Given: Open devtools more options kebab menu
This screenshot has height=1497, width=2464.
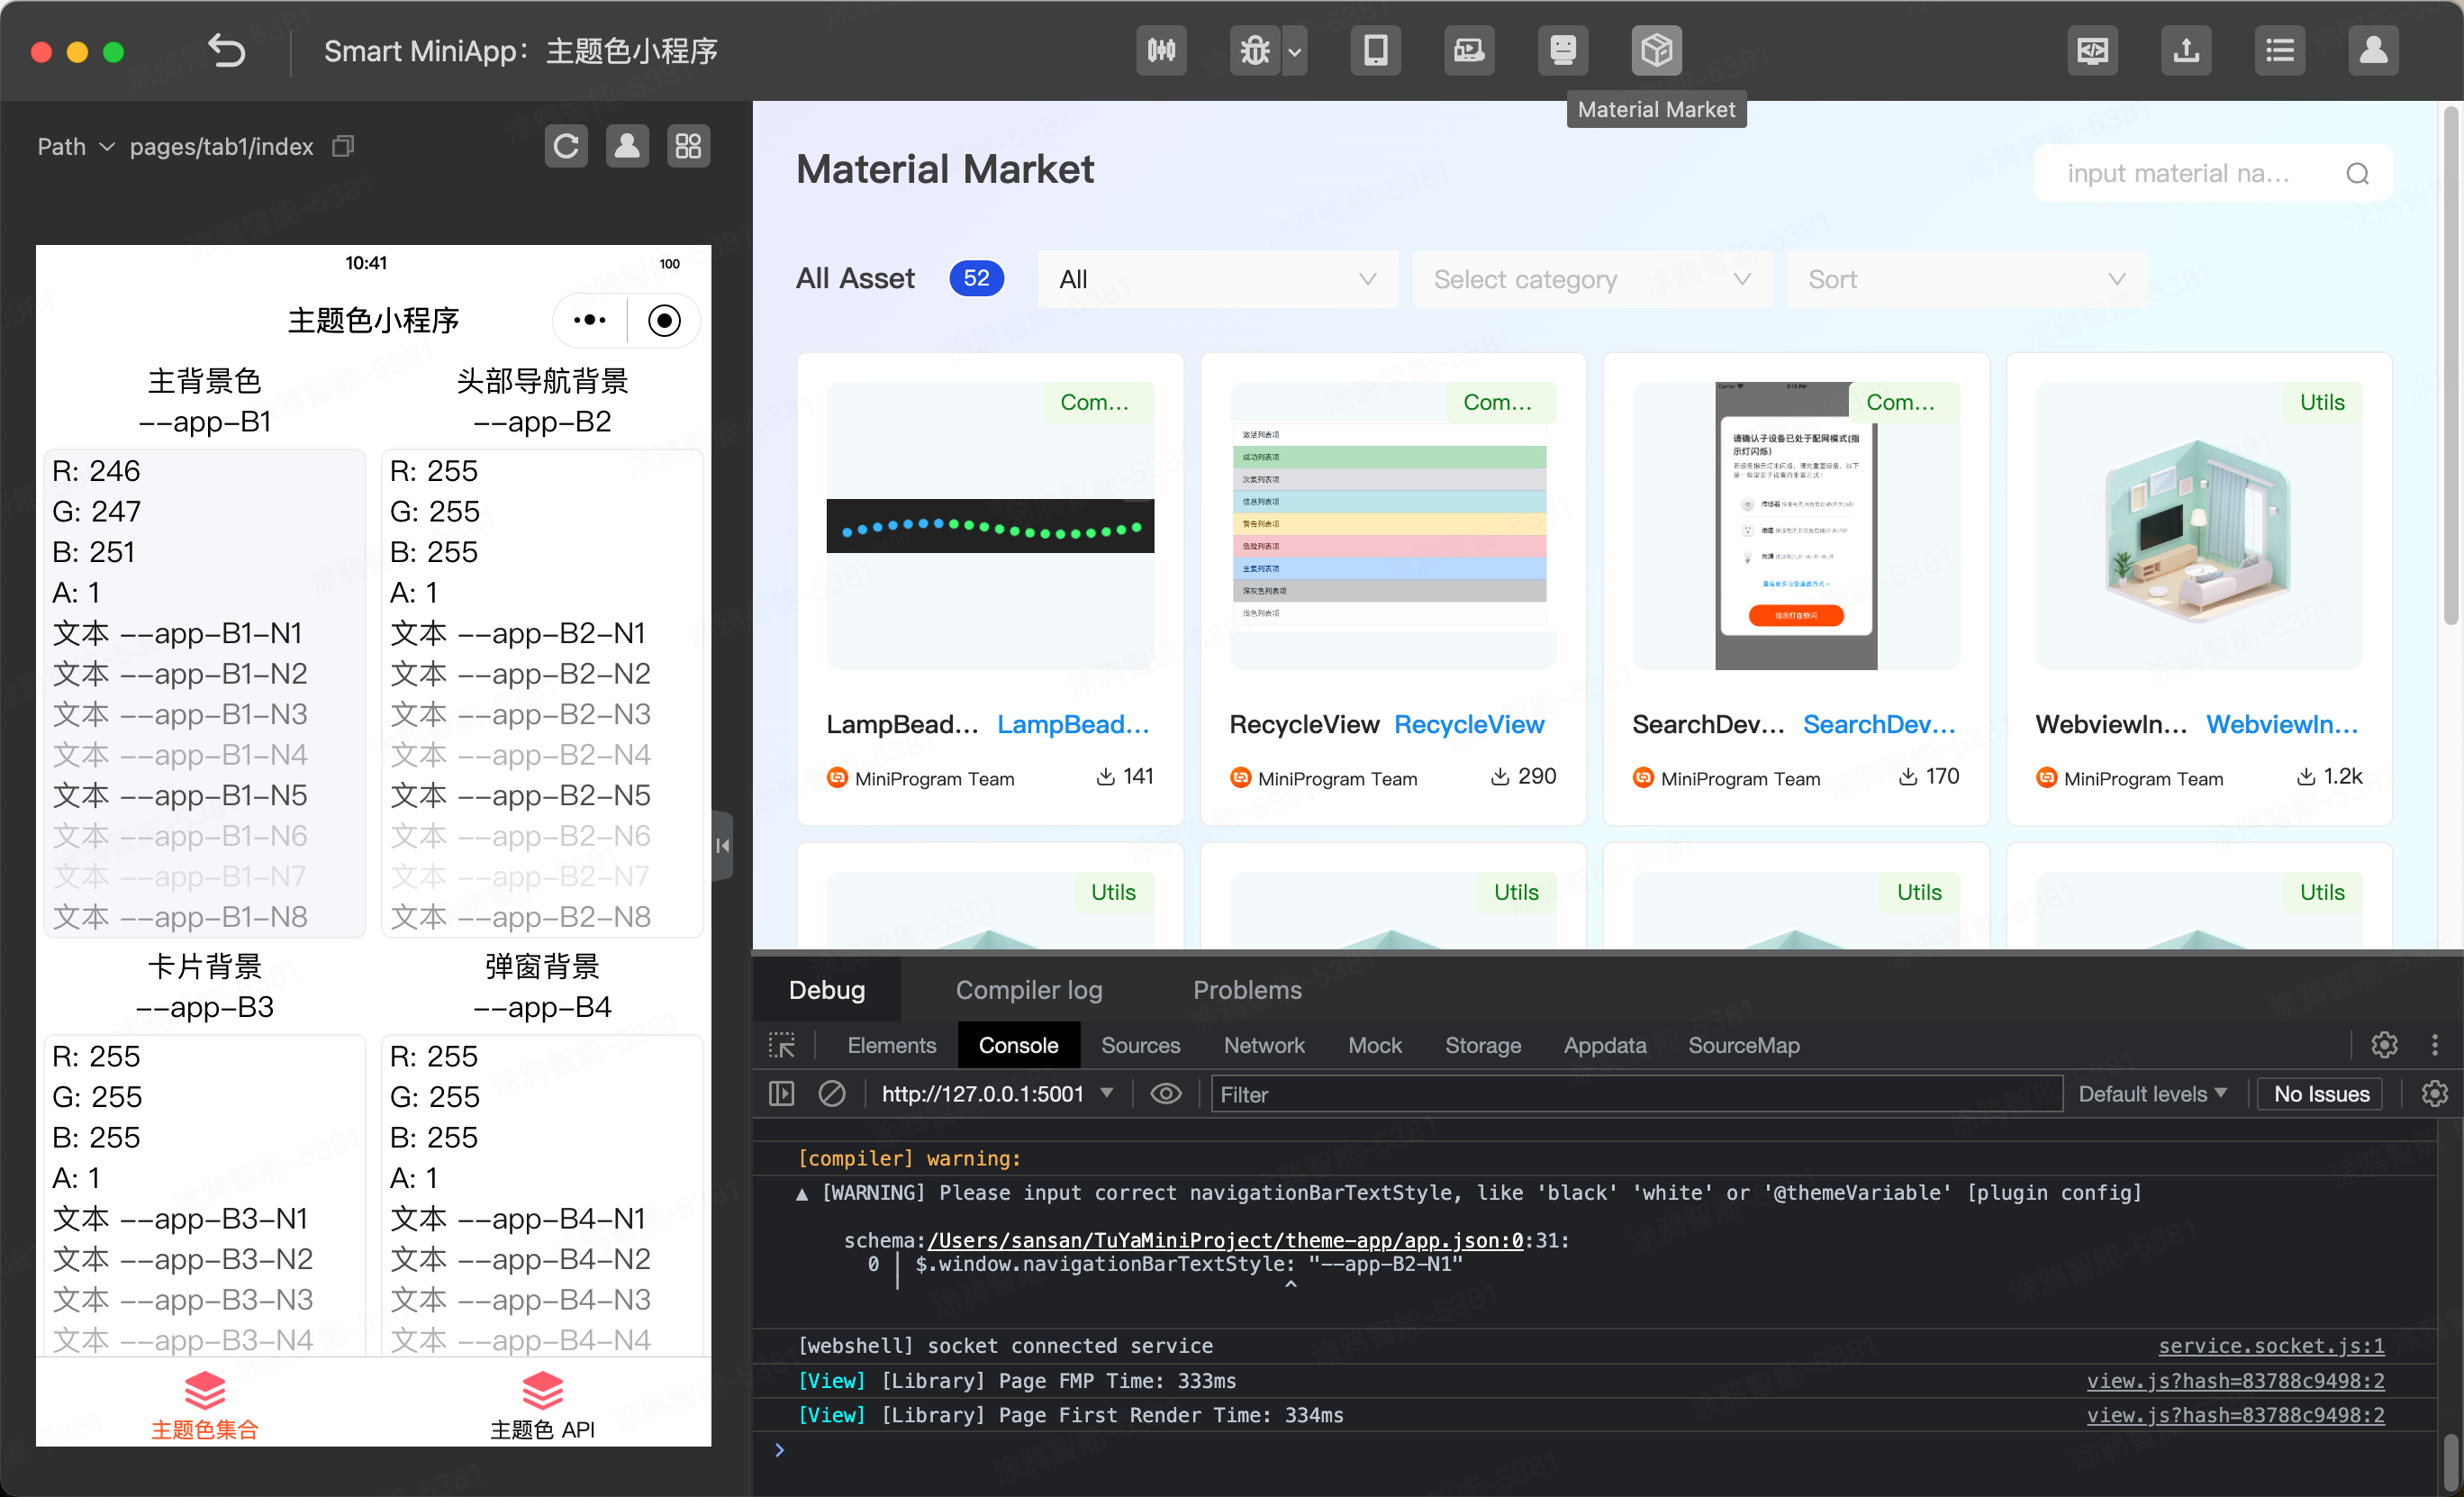Looking at the screenshot, I should pyautogui.click(x=2434, y=1045).
